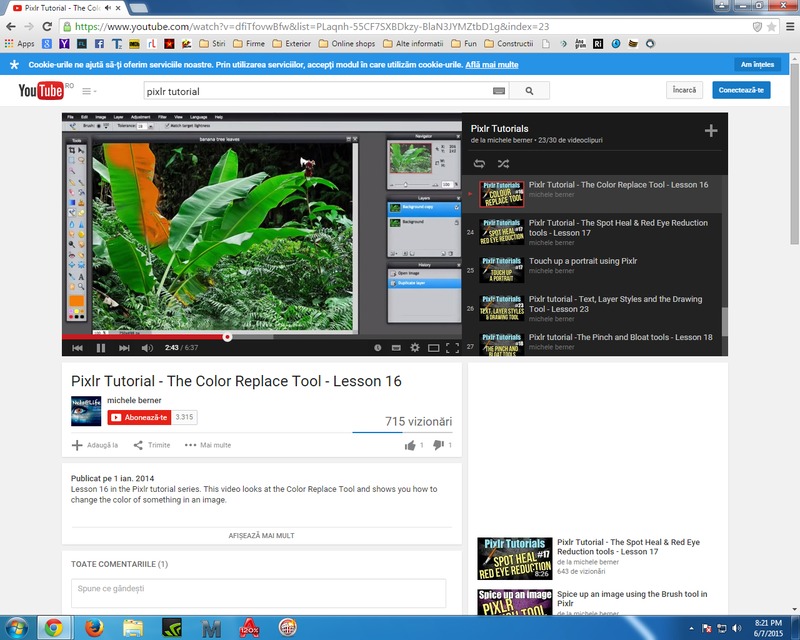Open the Apps bookmark shortcut
Image resolution: width=800 pixels, height=640 pixels.
click(19, 44)
